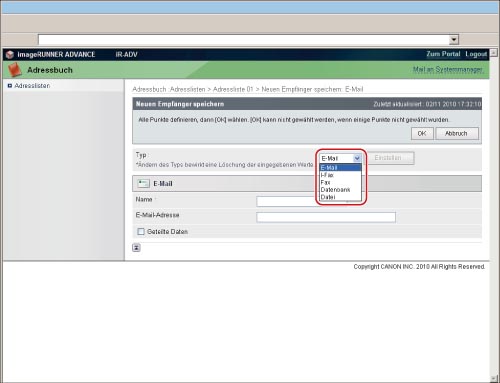Select Datei in the Typ list
This screenshot has width=500, height=383.
click(x=340, y=197)
